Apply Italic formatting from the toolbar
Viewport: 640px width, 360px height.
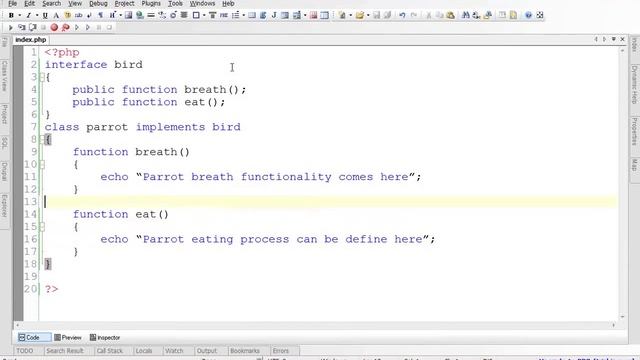(x=29, y=16)
